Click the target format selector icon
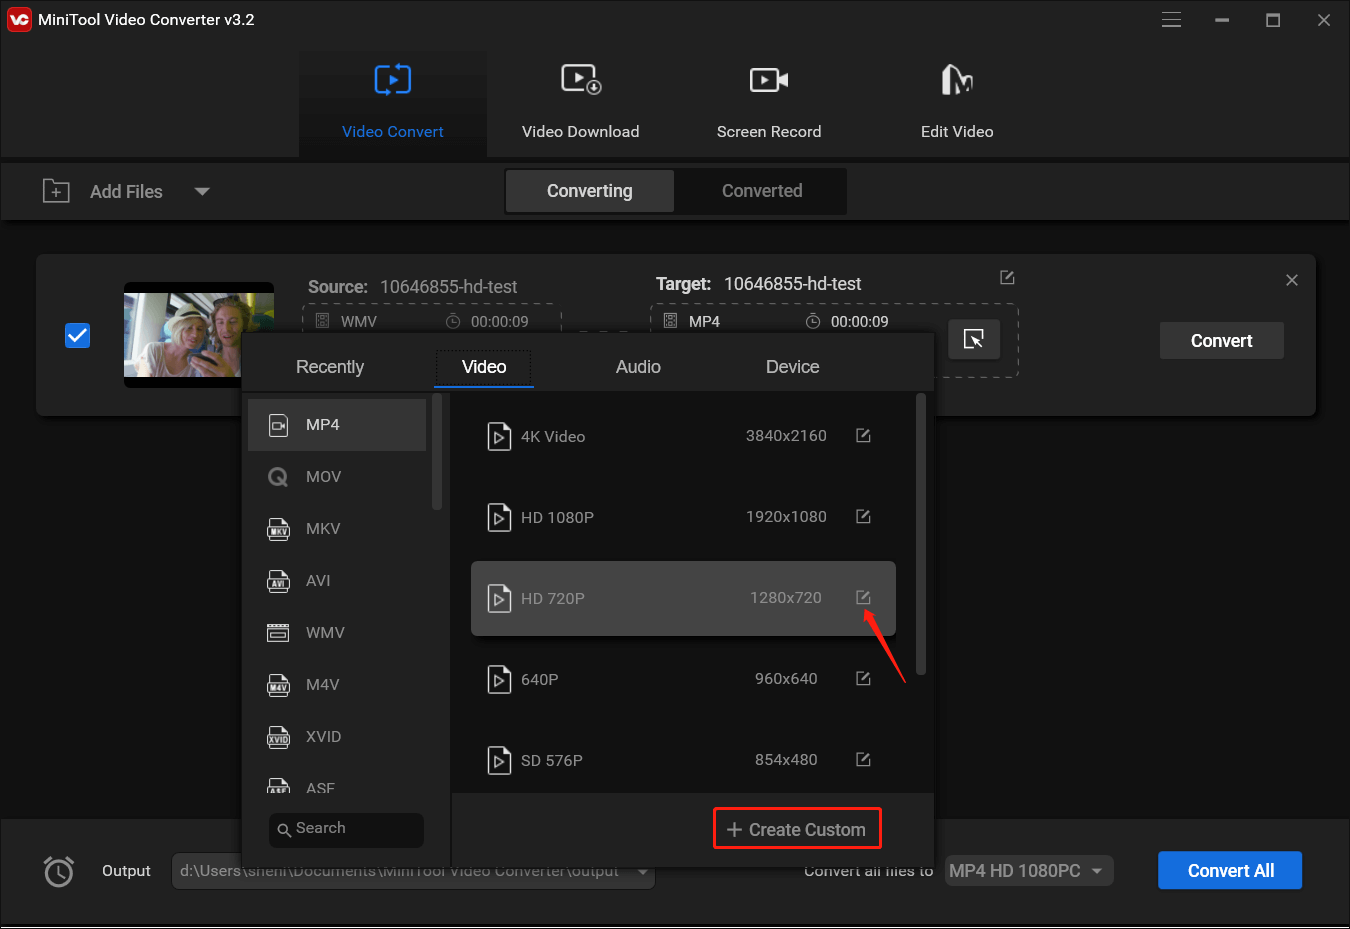The height and width of the screenshot is (929, 1350). click(974, 340)
